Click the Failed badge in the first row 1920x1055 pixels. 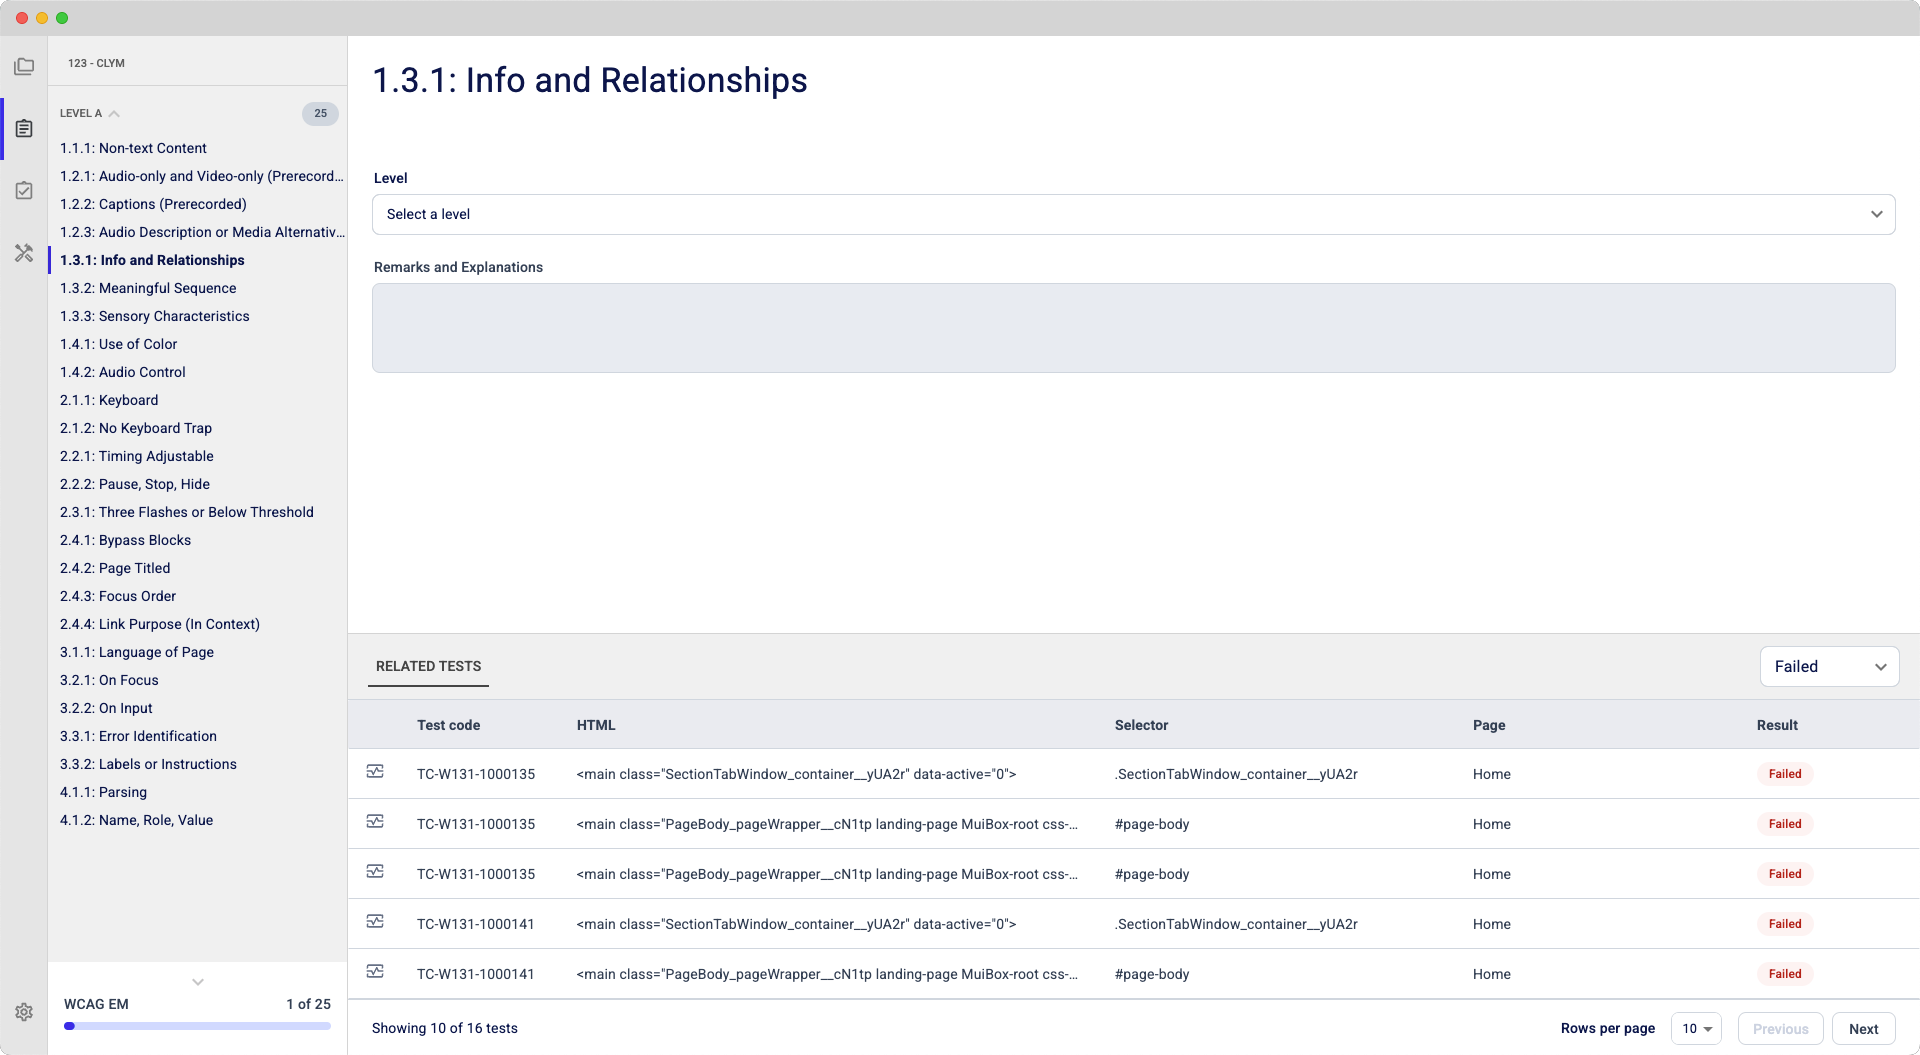[1784, 774]
